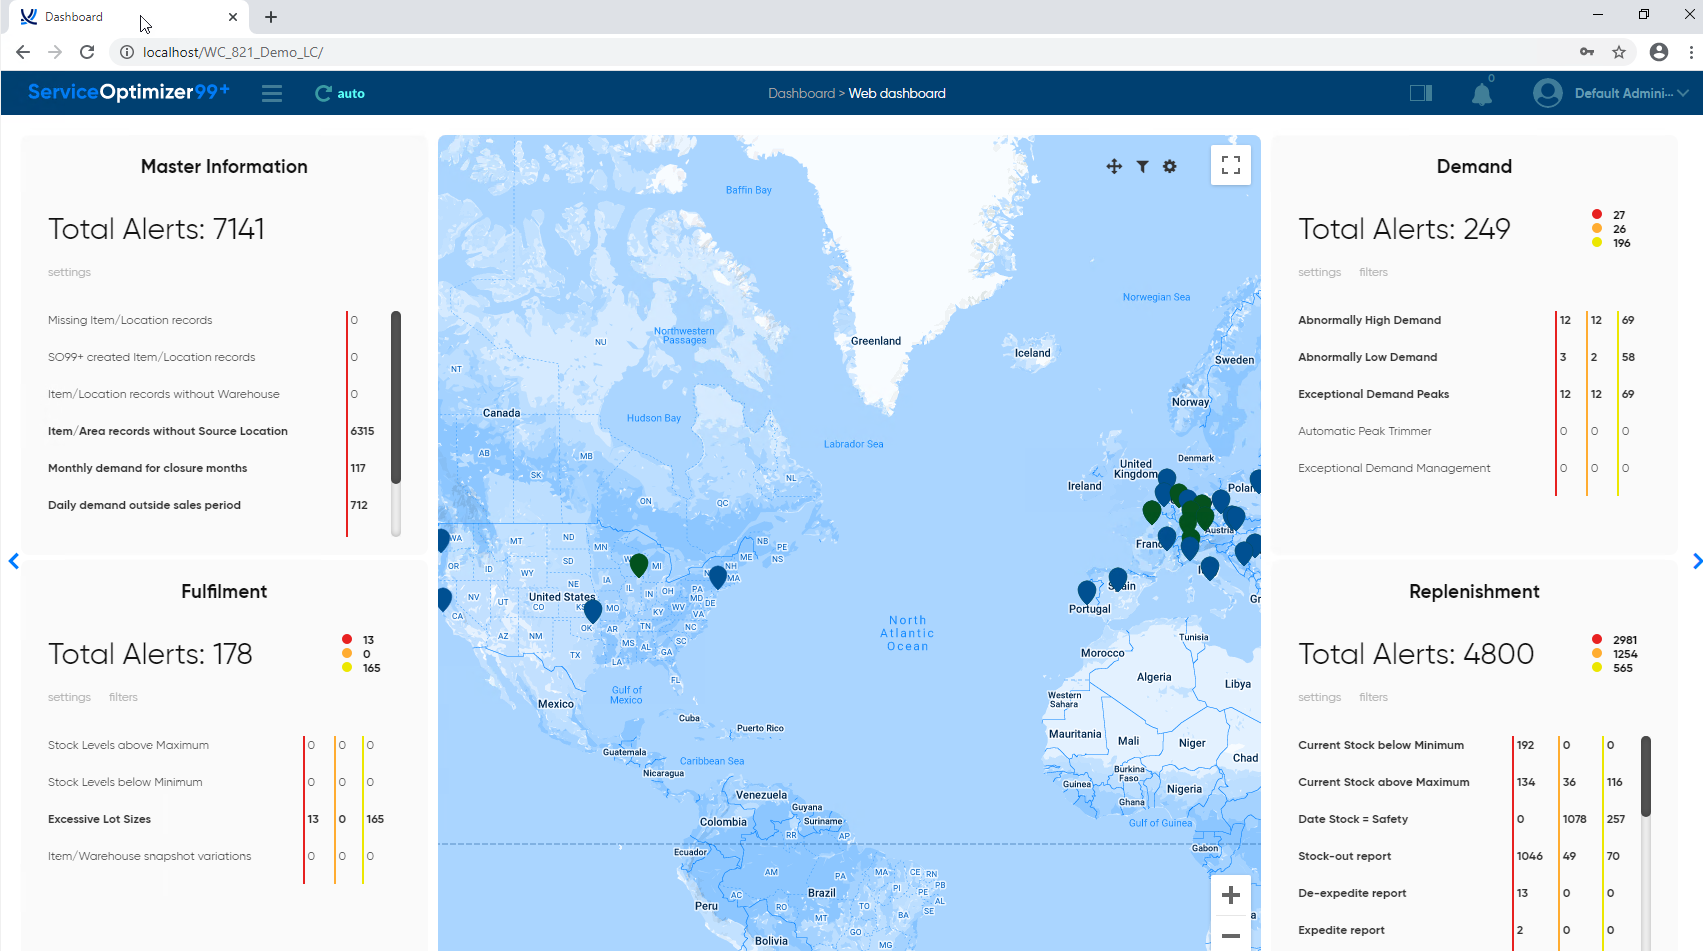Click the Replenishment list scrollbar

[x=1646, y=777]
